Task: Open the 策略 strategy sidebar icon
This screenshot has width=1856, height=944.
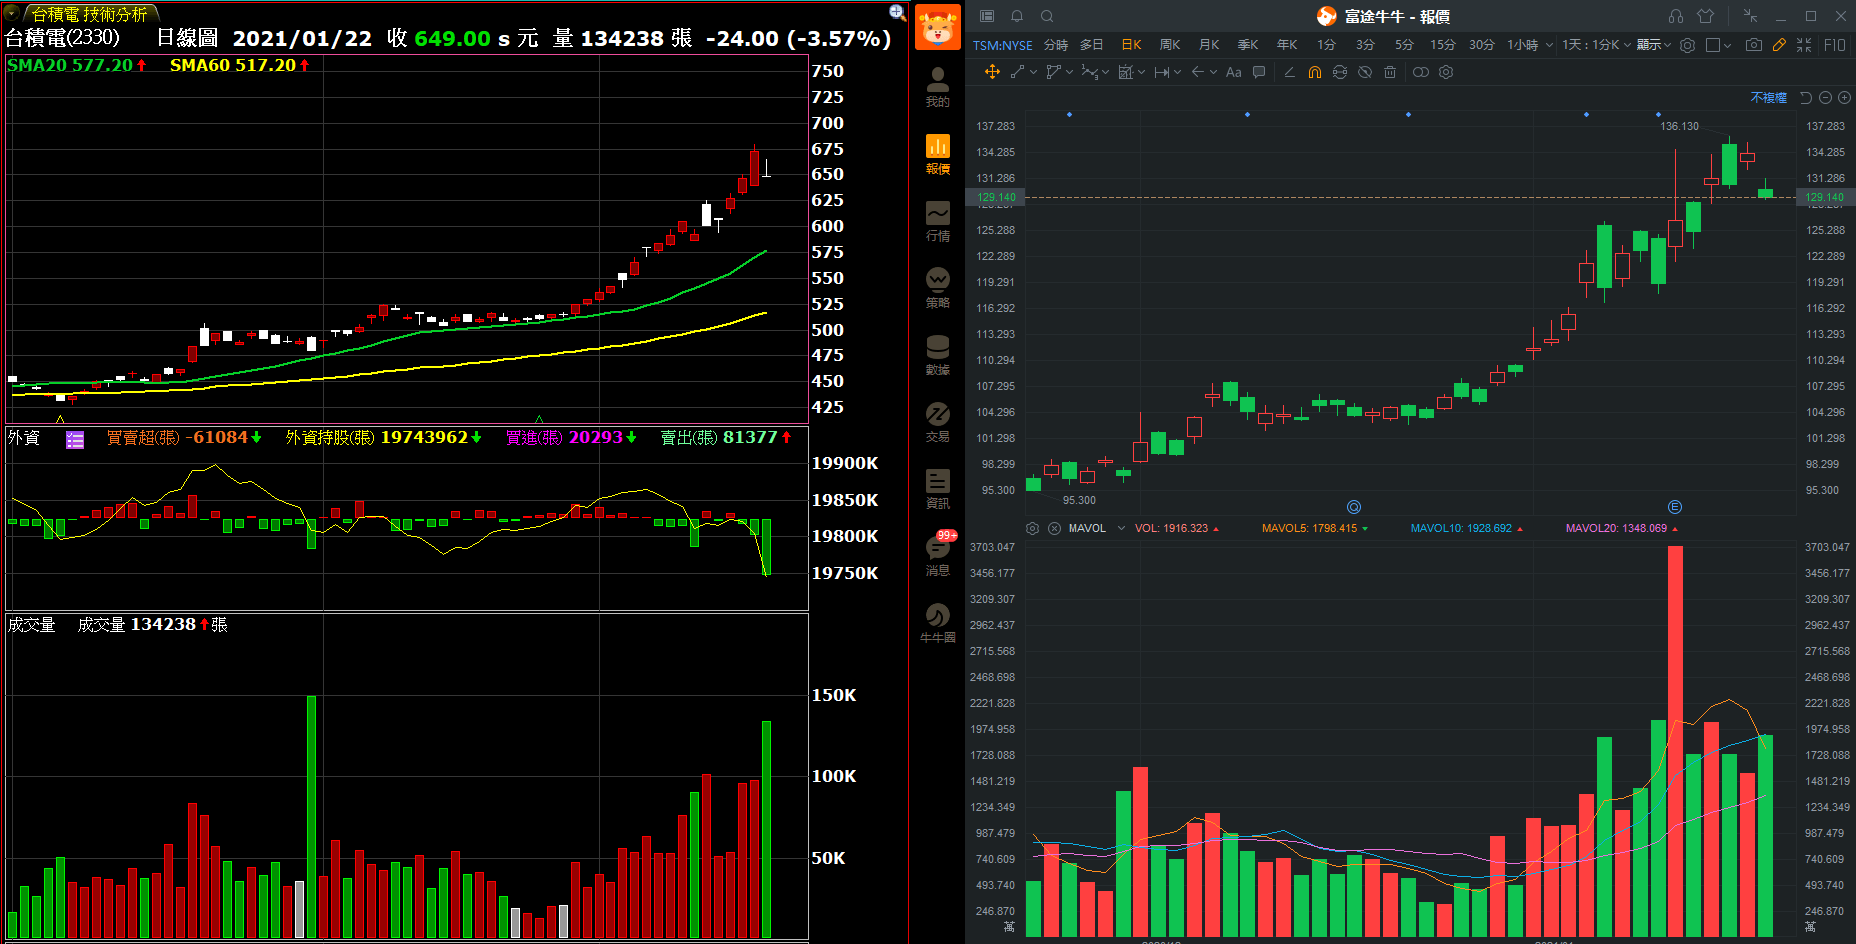Action: [x=937, y=289]
